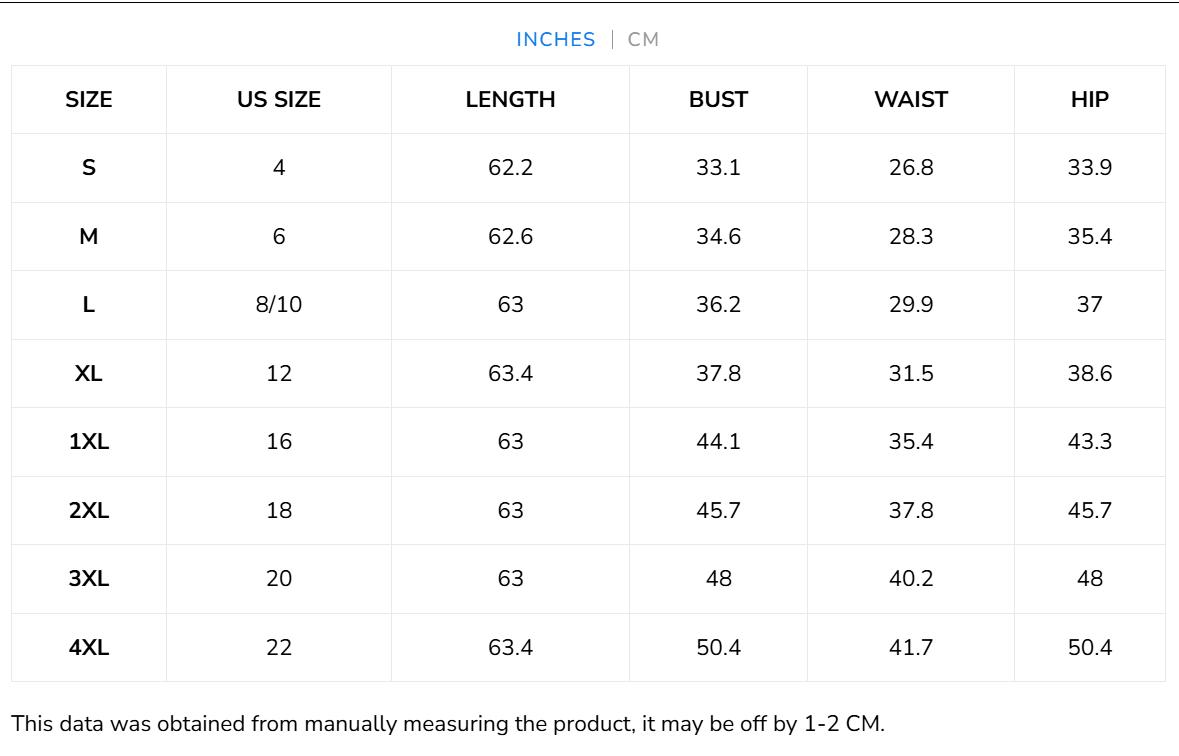Viewport: 1179px width, 756px height.
Task: Click the LENGTH column header
Action: coord(510,100)
